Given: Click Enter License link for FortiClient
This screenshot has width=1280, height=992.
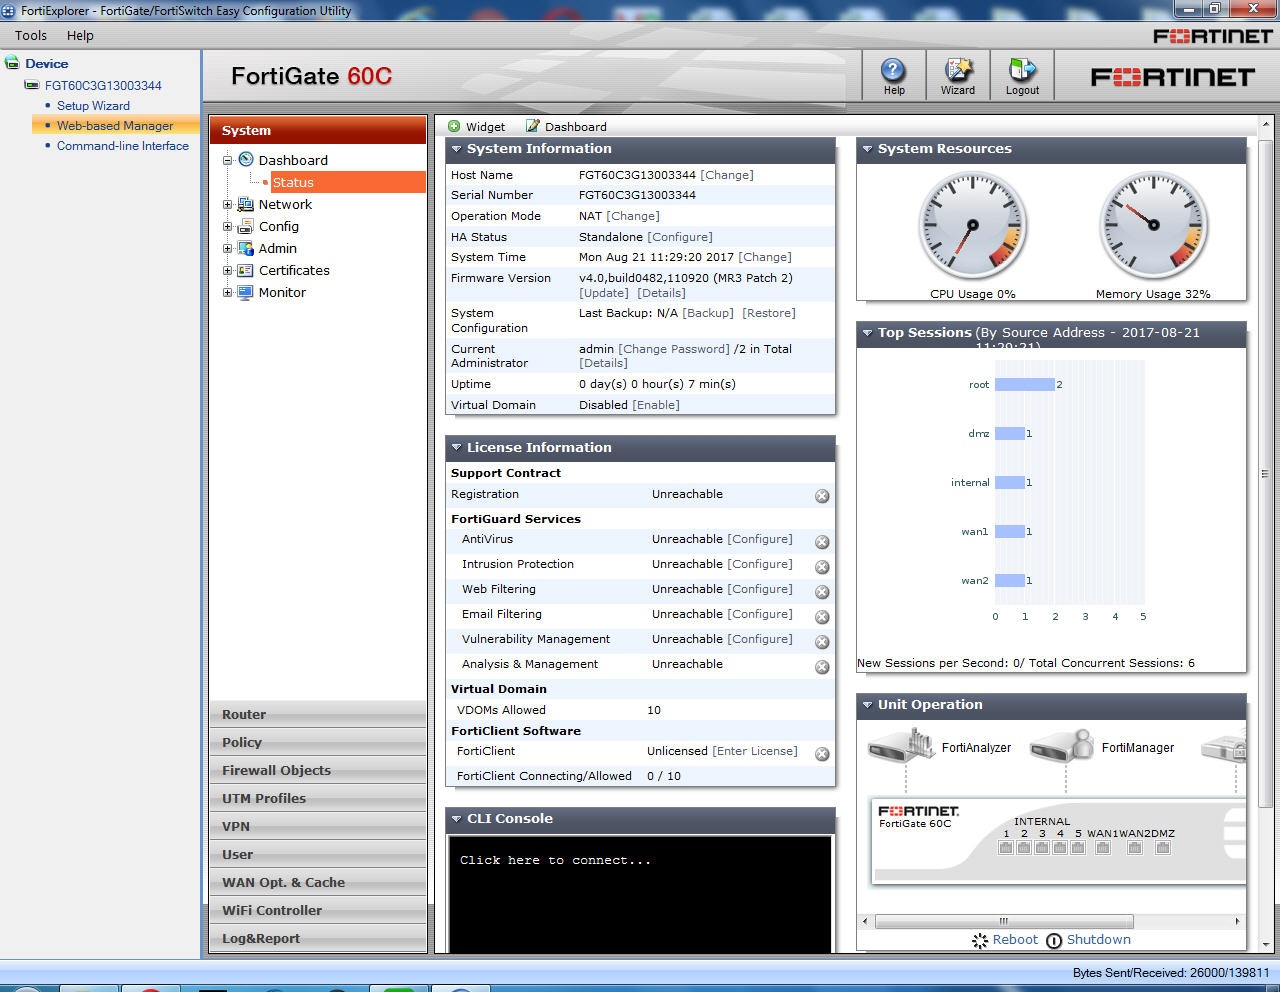Looking at the screenshot, I should (x=755, y=751).
